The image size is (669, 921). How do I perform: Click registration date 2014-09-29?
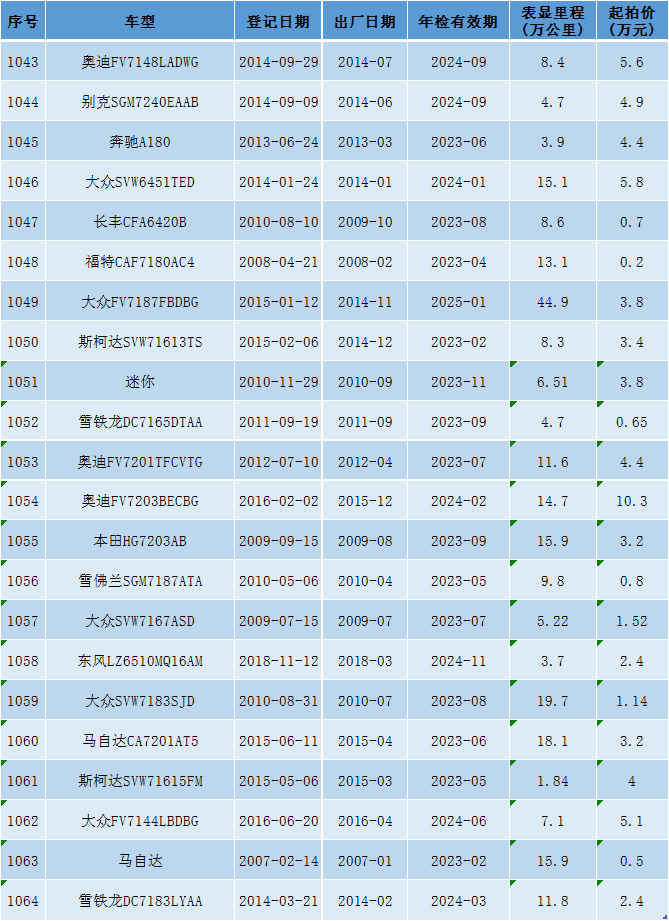pos(278,62)
